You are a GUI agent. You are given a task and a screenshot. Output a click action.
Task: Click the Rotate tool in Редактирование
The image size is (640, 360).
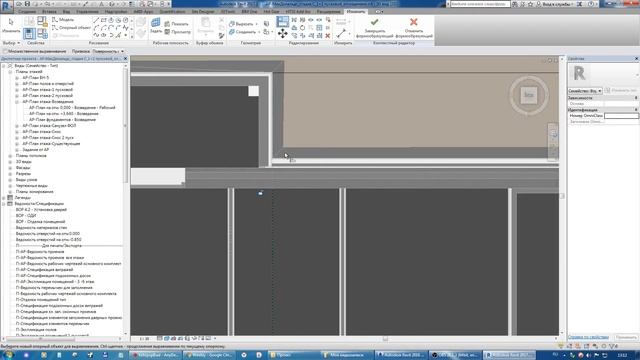coord(302,28)
